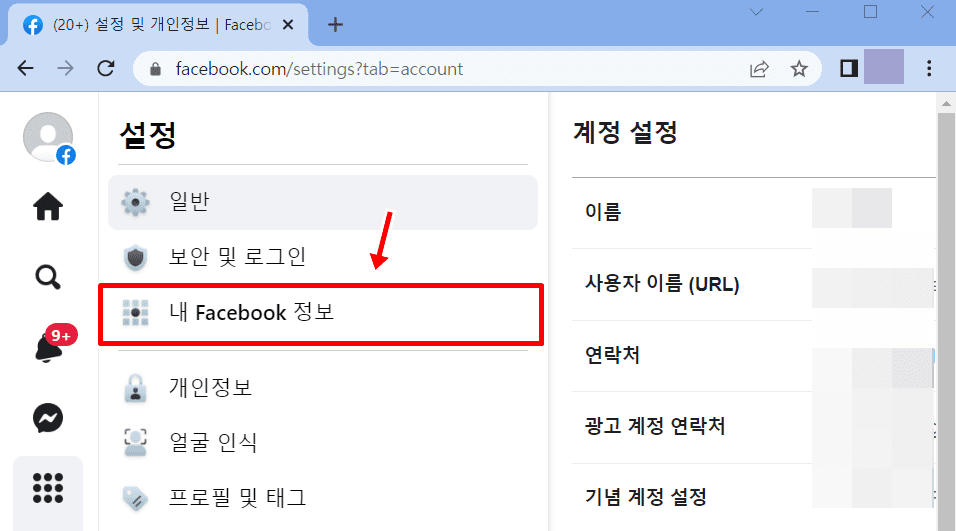Screen dimensions: 956x531
Task: Open the notifications bell
Action: pos(49,347)
